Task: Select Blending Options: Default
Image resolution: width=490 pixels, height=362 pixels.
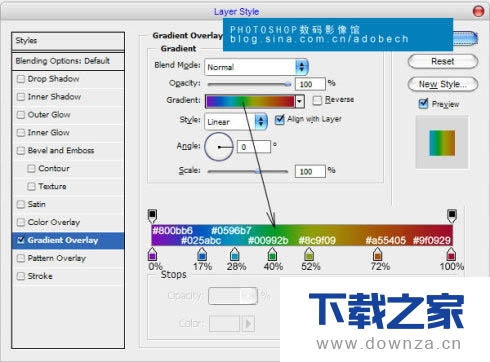Action: pyautogui.click(x=68, y=61)
